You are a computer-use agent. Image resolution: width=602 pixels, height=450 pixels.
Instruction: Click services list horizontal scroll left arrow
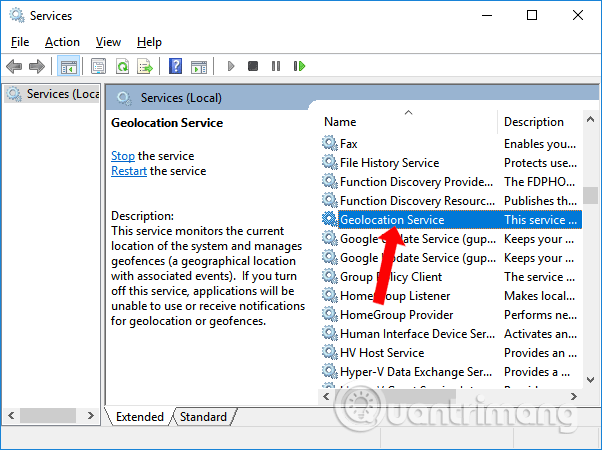[326, 396]
